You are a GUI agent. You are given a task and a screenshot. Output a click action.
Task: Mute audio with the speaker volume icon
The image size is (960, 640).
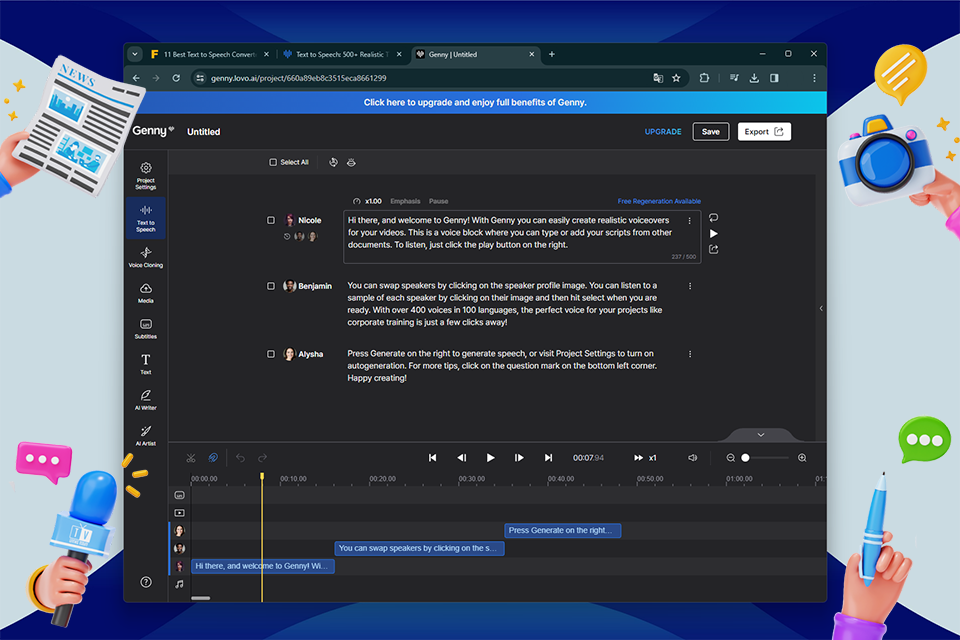point(693,458)
